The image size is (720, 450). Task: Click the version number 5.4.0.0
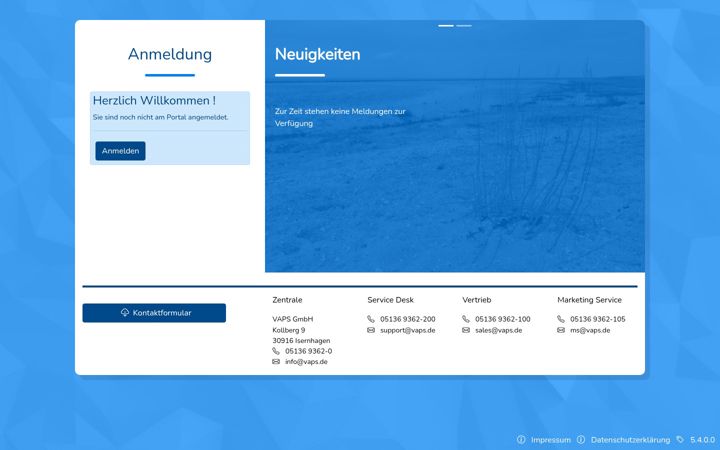coord(703,440)
